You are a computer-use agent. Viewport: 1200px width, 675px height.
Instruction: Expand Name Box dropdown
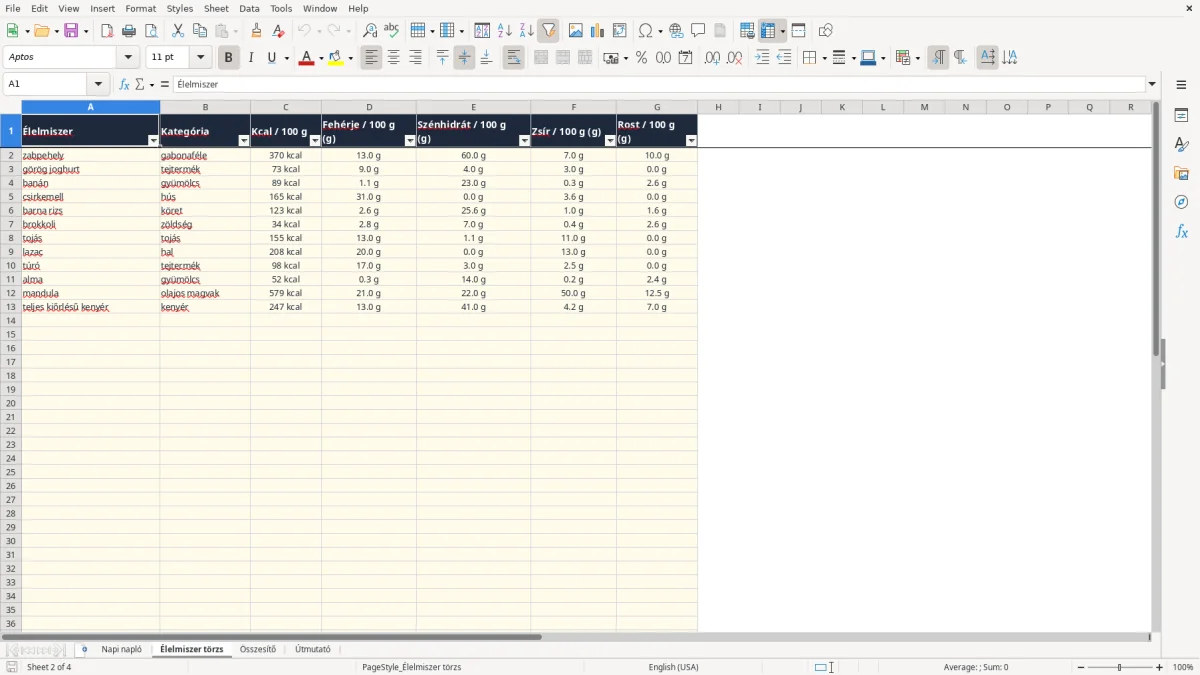pyautogui.click(x=98, y=85)
